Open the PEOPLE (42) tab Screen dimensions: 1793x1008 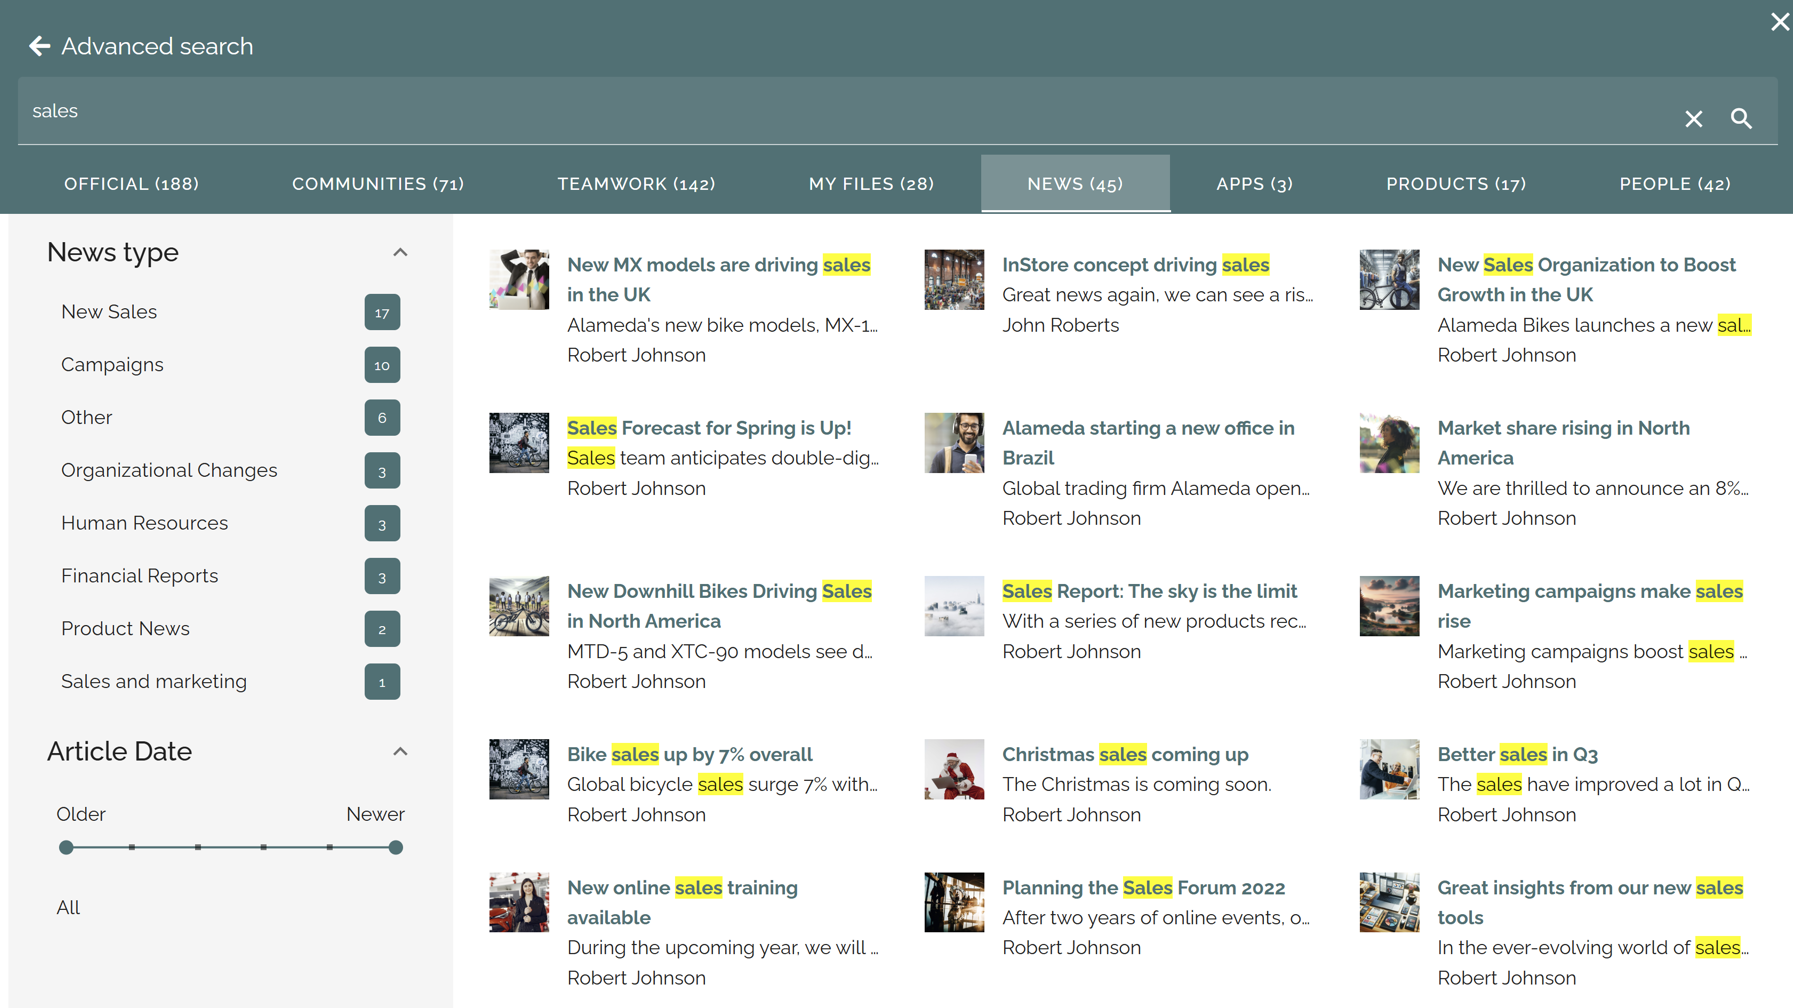(x=1675, y=184)
